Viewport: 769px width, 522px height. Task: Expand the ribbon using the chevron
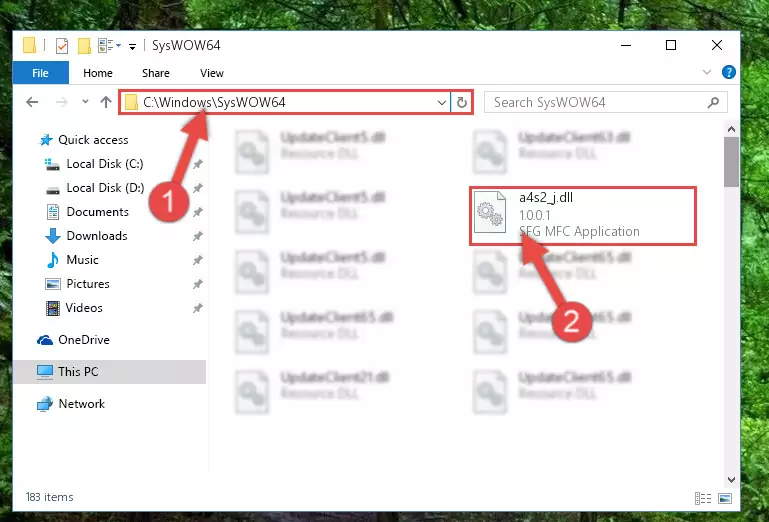[707, 72]
